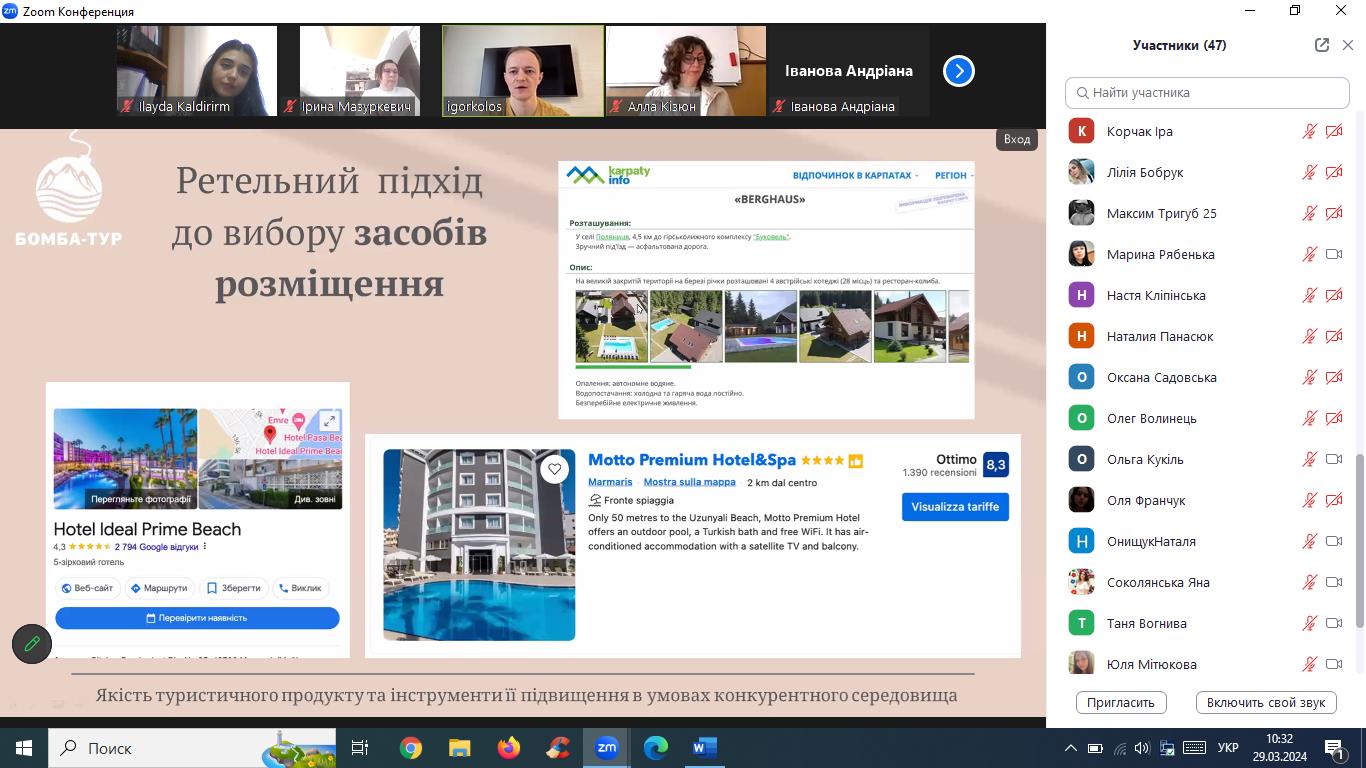Open Firefox from the taskbar
Screen dimensions: 1366x768
click(x=509, y=747)
